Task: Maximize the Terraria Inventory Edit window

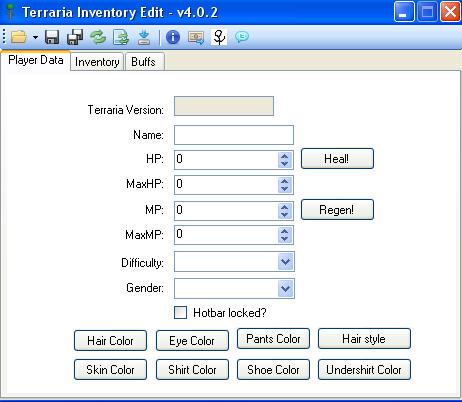Action: click(427, 12)
